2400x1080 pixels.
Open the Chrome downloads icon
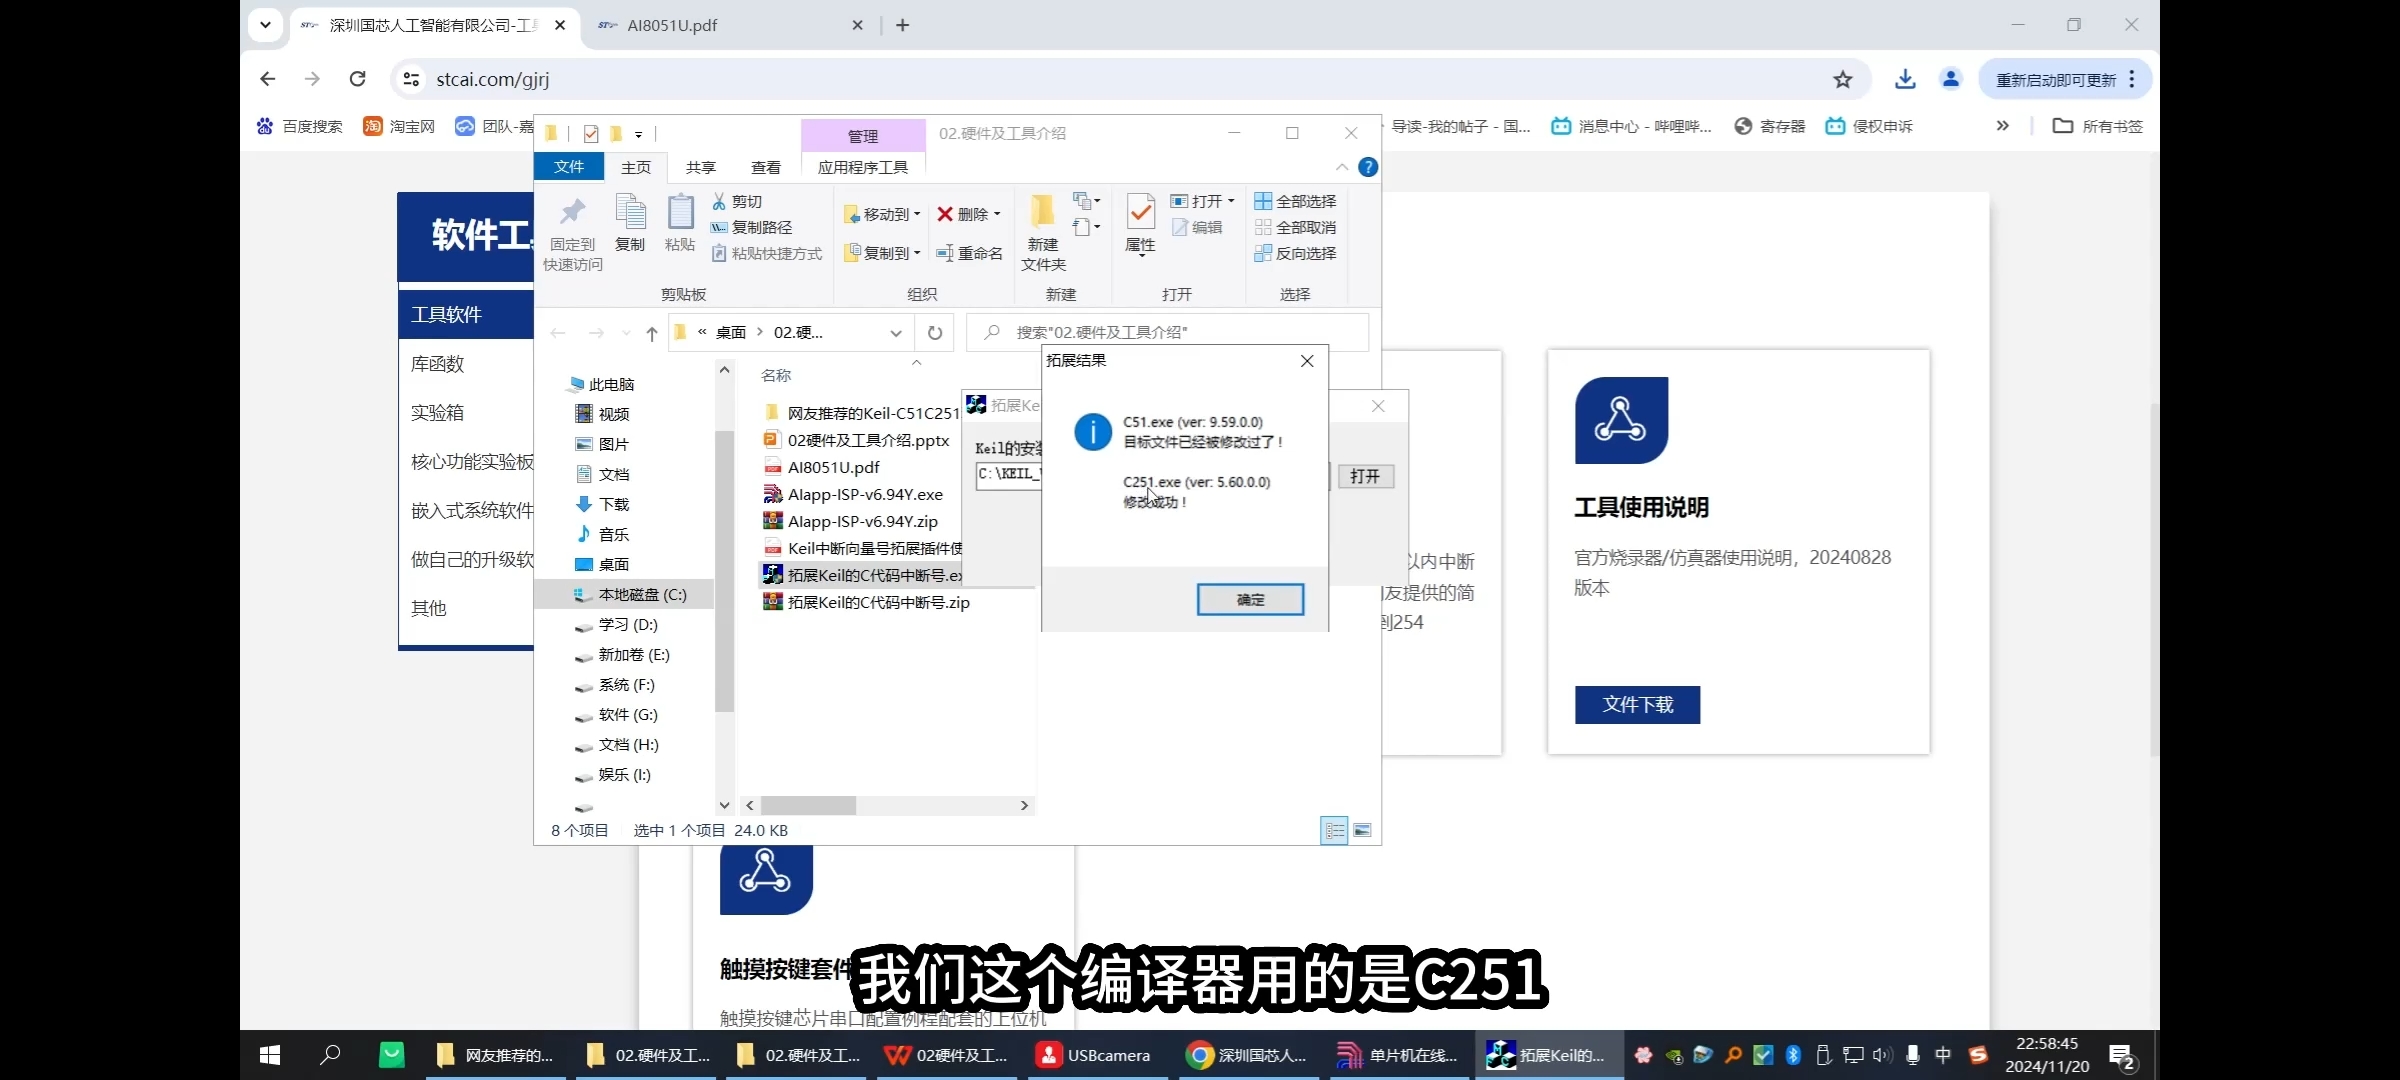pyautogui.click(x=1905, y=79)
